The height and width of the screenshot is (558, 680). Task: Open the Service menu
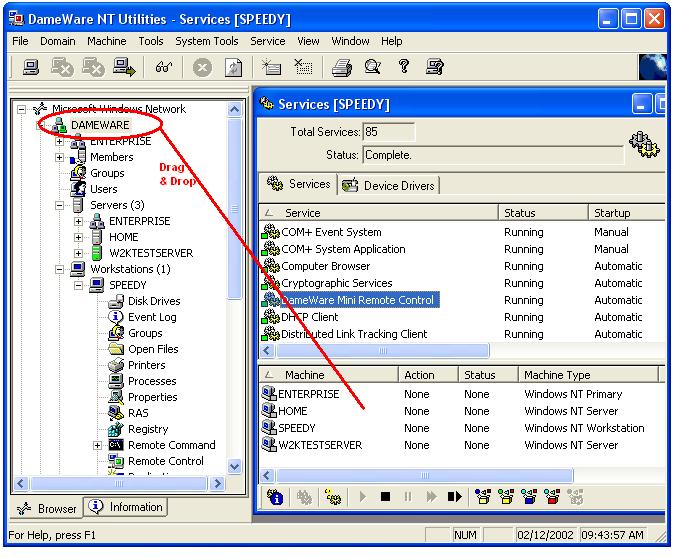tap(268, 41)
